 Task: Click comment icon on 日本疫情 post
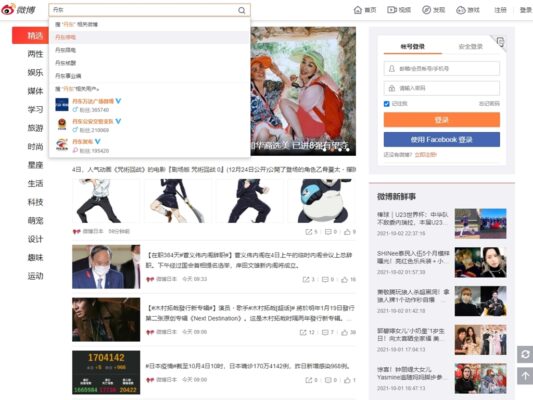[328, 380]
